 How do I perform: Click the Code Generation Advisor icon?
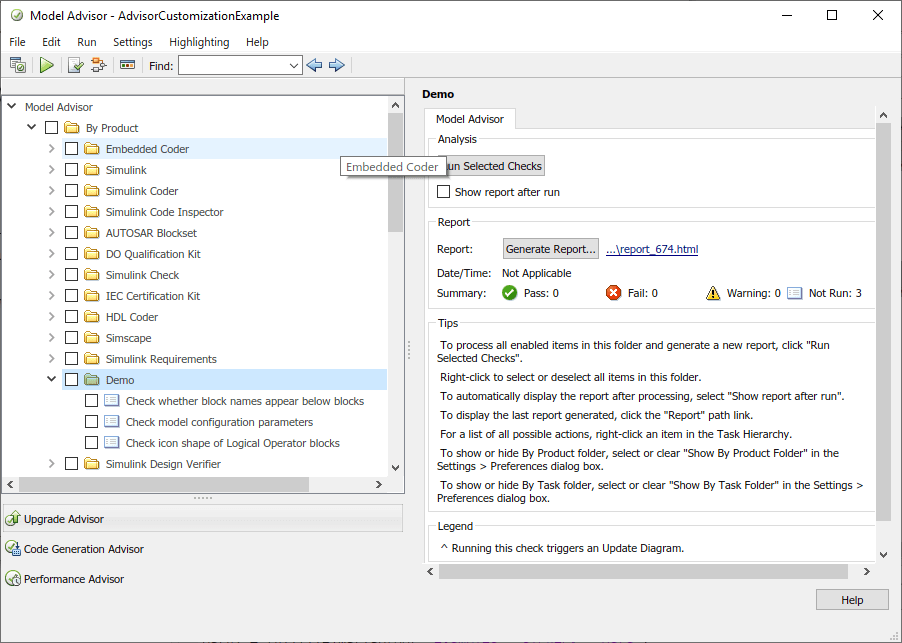[13, 549]
